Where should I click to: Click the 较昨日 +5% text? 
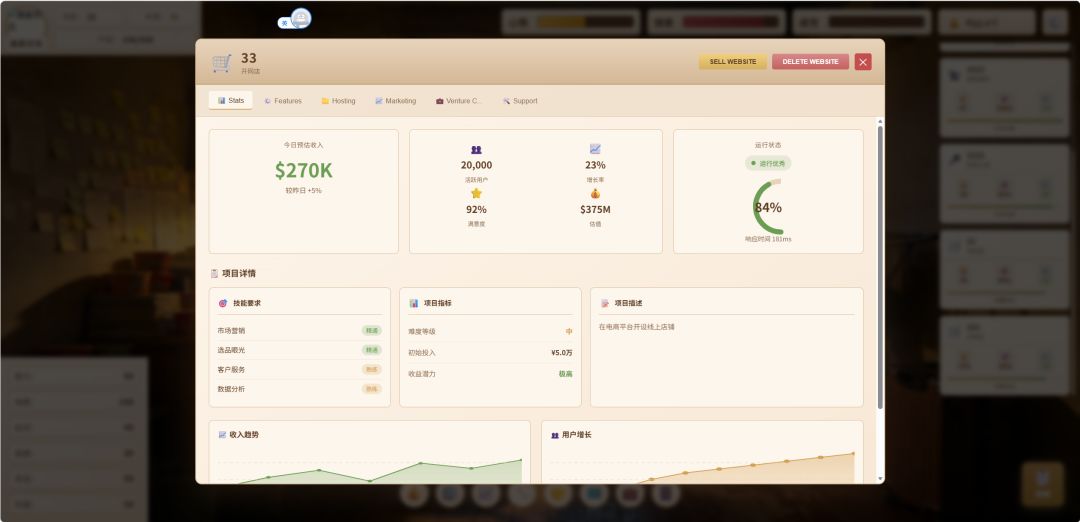coord(304,190)
